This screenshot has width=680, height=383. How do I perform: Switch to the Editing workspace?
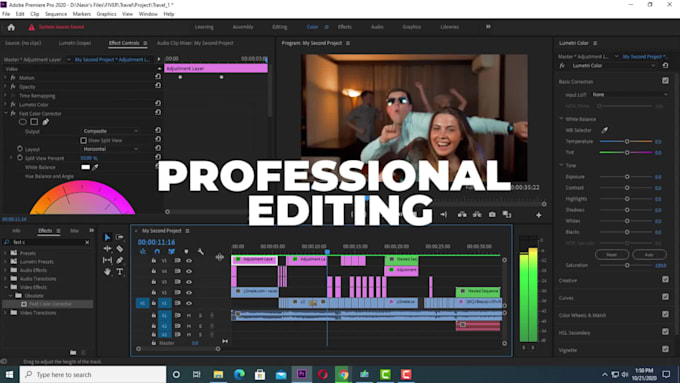pos(279,27)
